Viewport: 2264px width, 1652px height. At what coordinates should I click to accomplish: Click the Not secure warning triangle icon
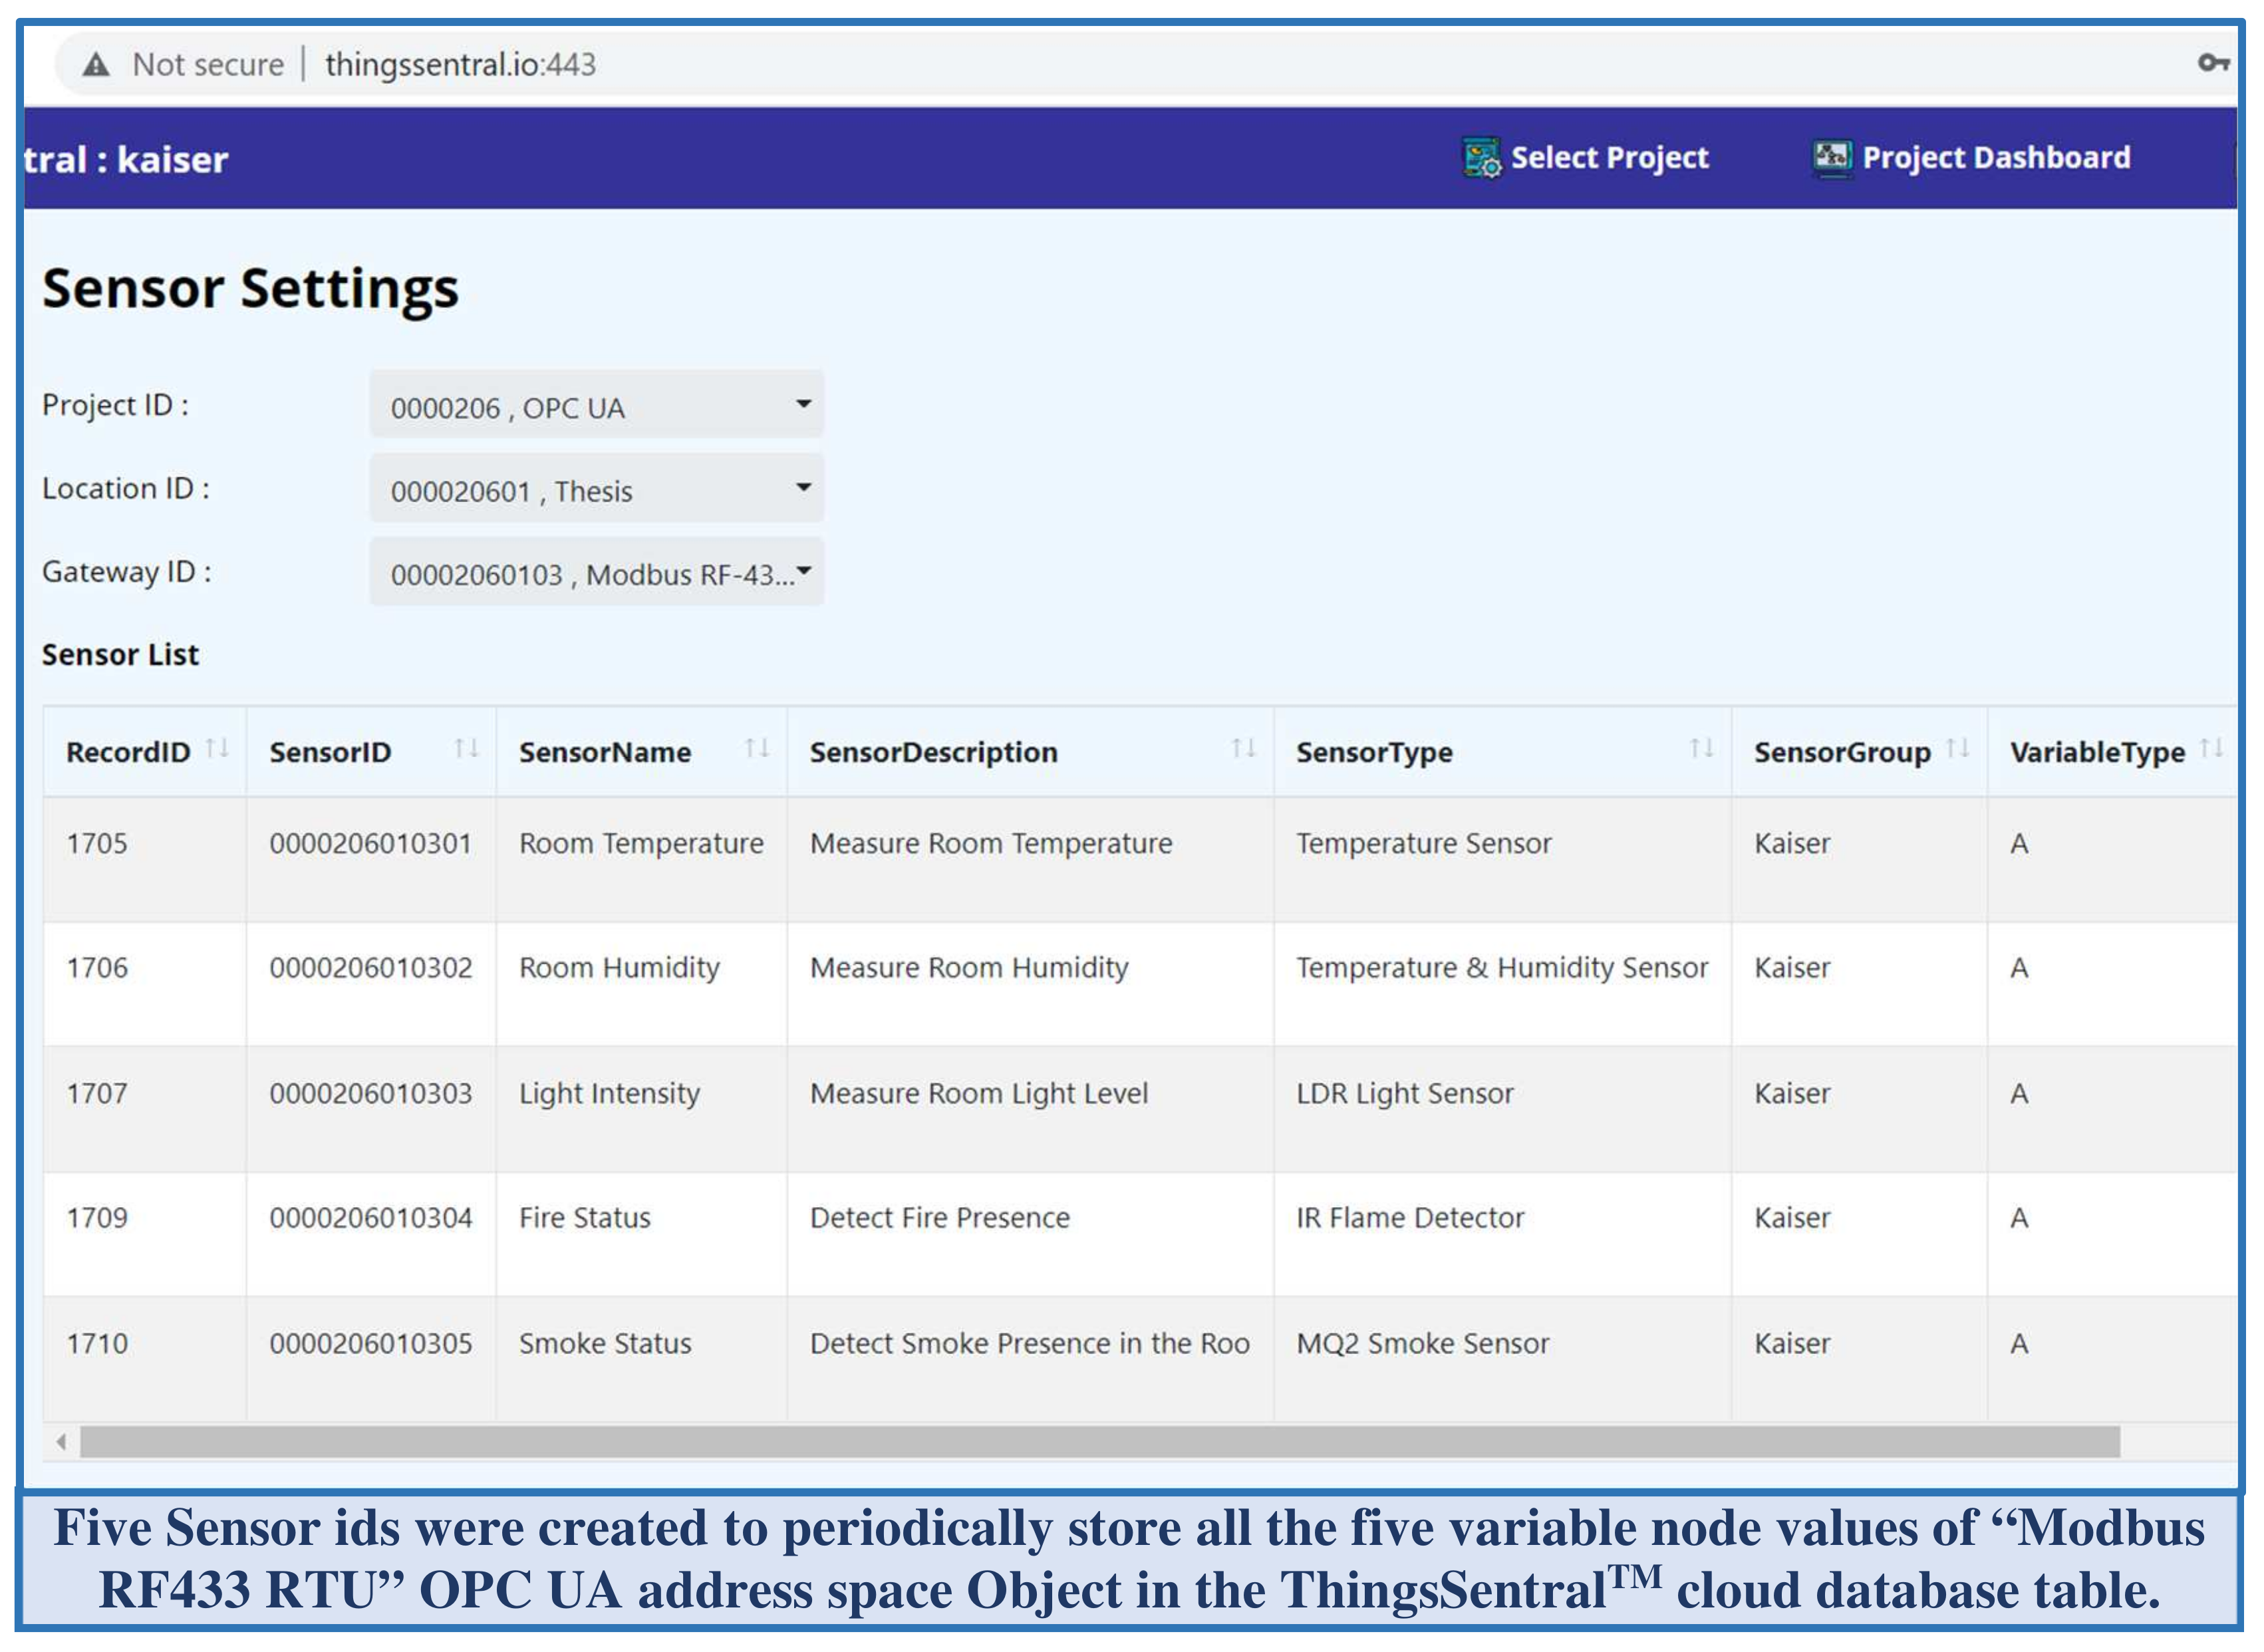click(x=96, y=65)
